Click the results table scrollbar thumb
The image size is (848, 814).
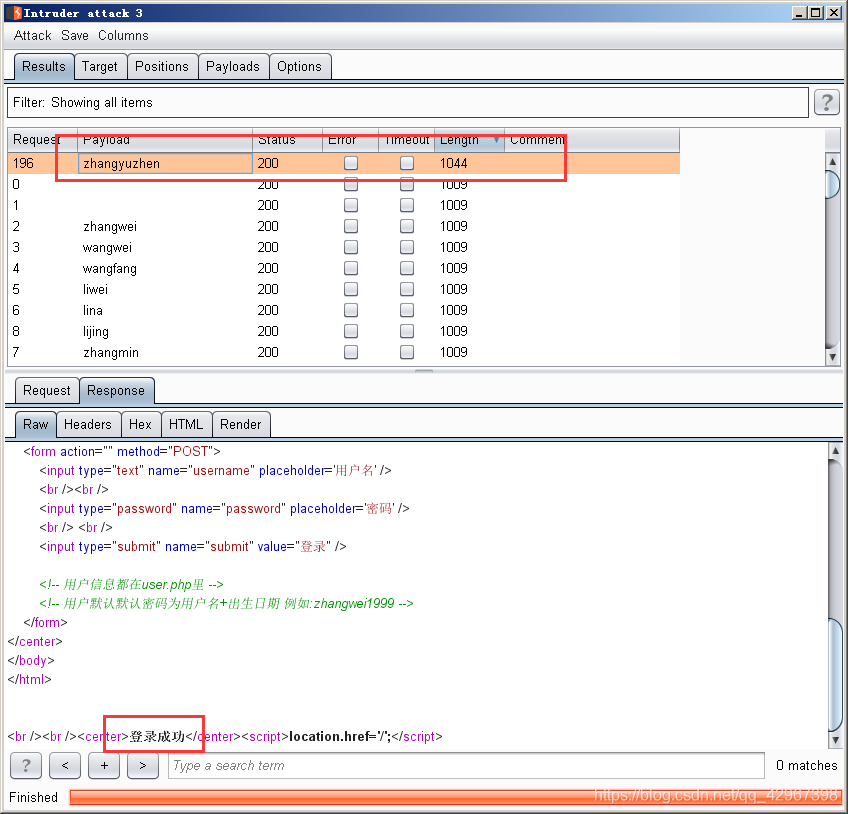tap(832, 184)
